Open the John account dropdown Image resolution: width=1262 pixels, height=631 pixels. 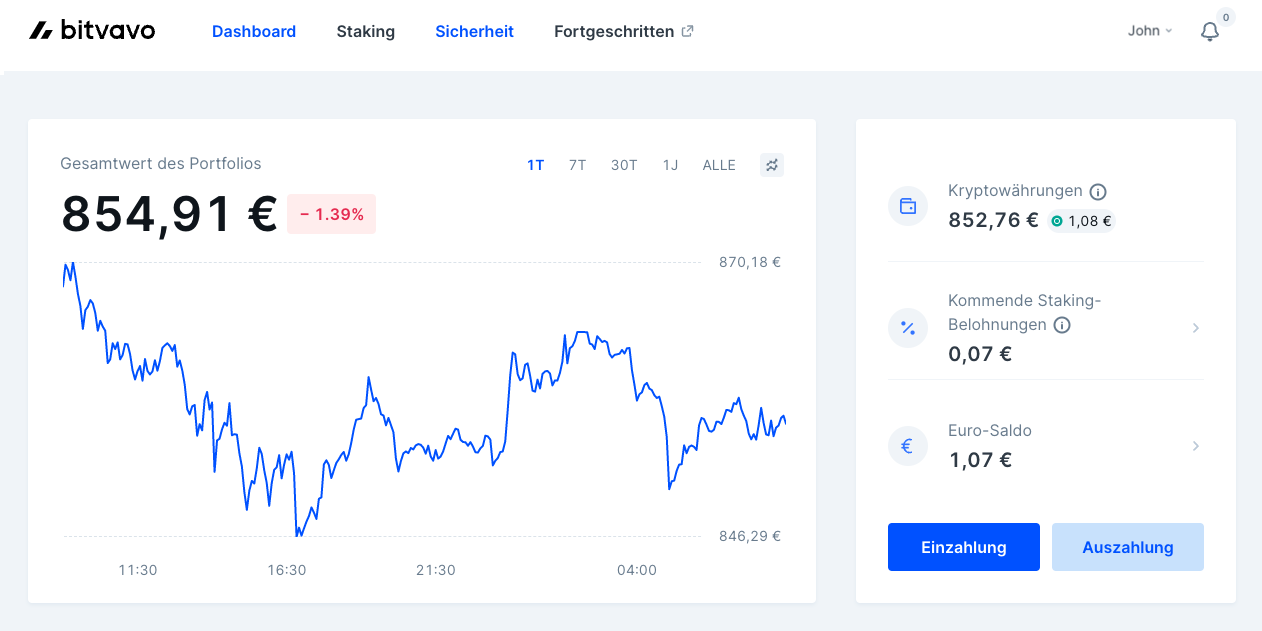pos(1150,31)
